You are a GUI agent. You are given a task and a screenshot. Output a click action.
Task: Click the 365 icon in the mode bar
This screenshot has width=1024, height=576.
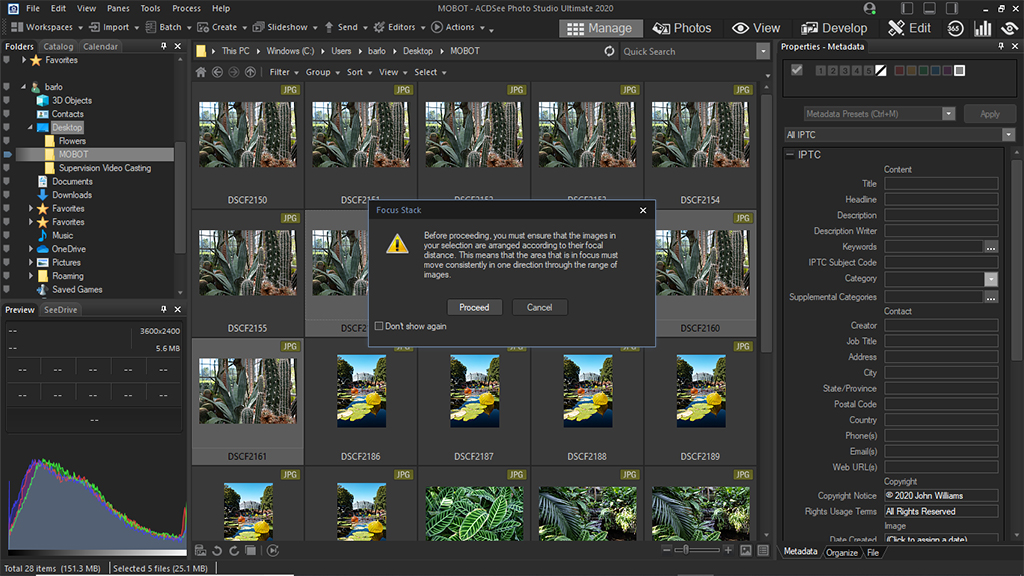click(955, 28)
